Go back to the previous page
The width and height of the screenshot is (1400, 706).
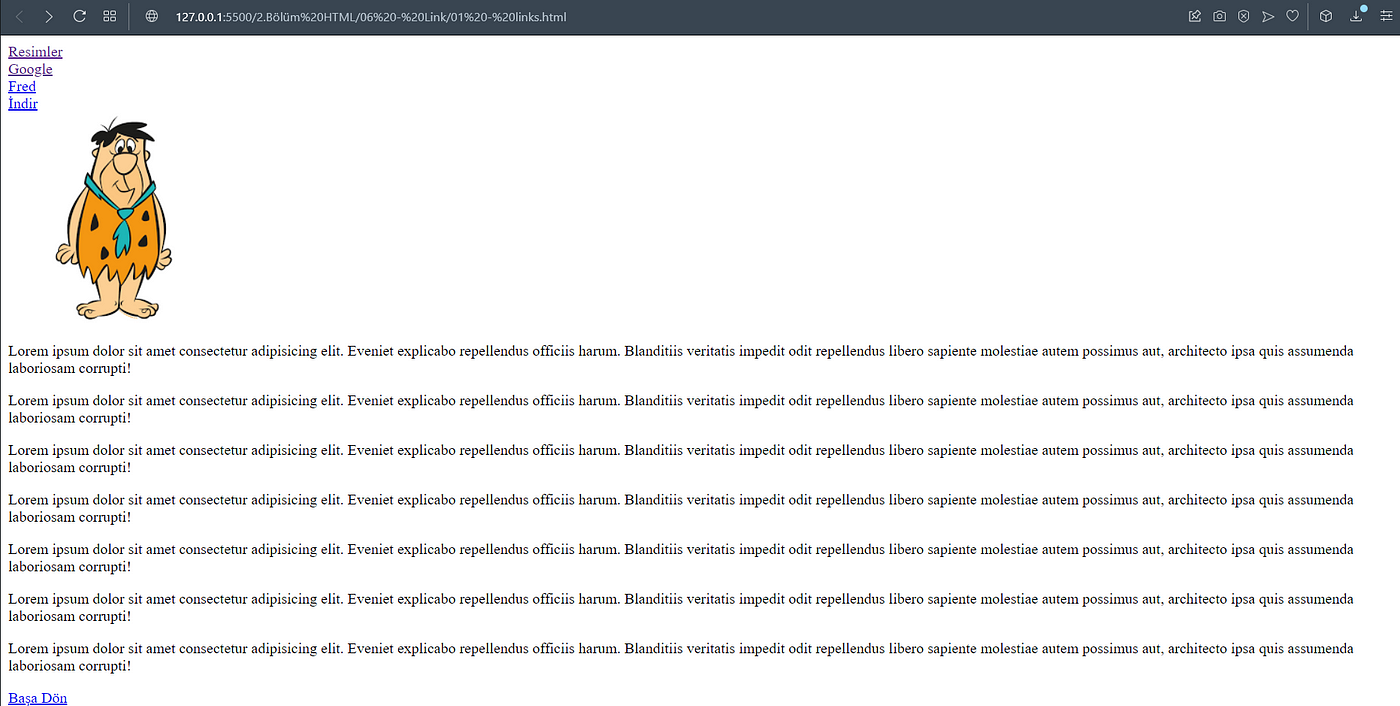[x=20, y=17]
